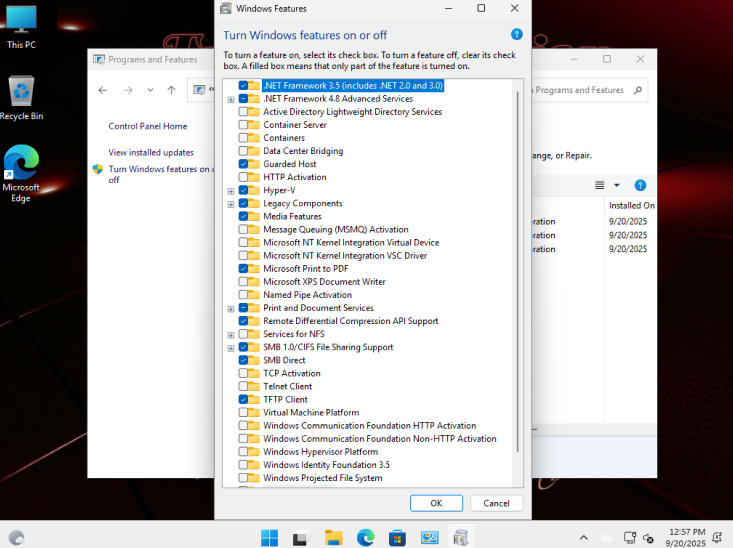733x548 pixels.
Task: Click the Start button on the taskbar
Action: click(269, 538)
